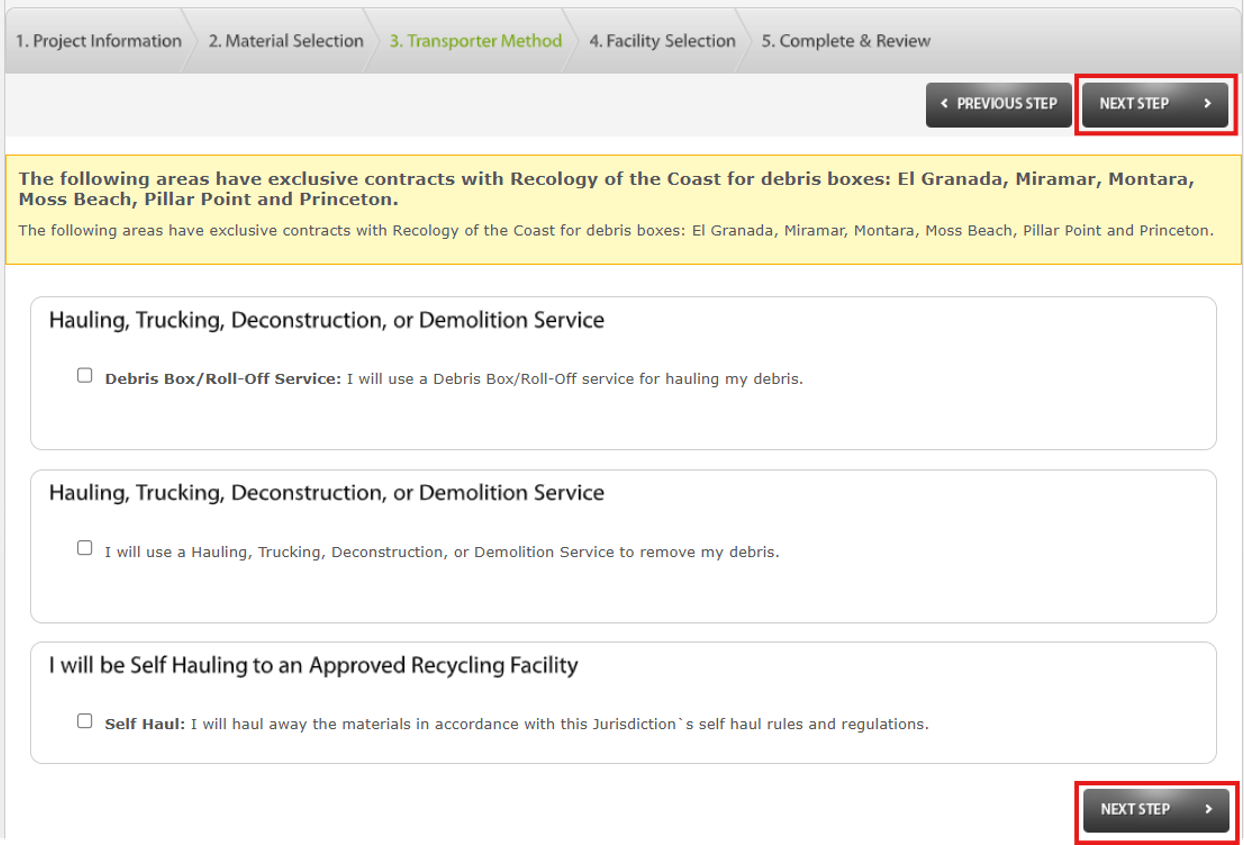Click the bold Recology exclusive contracts notice heading
Image resolution: width=1244 pixels, height=845 pixels.
(606, 189)
